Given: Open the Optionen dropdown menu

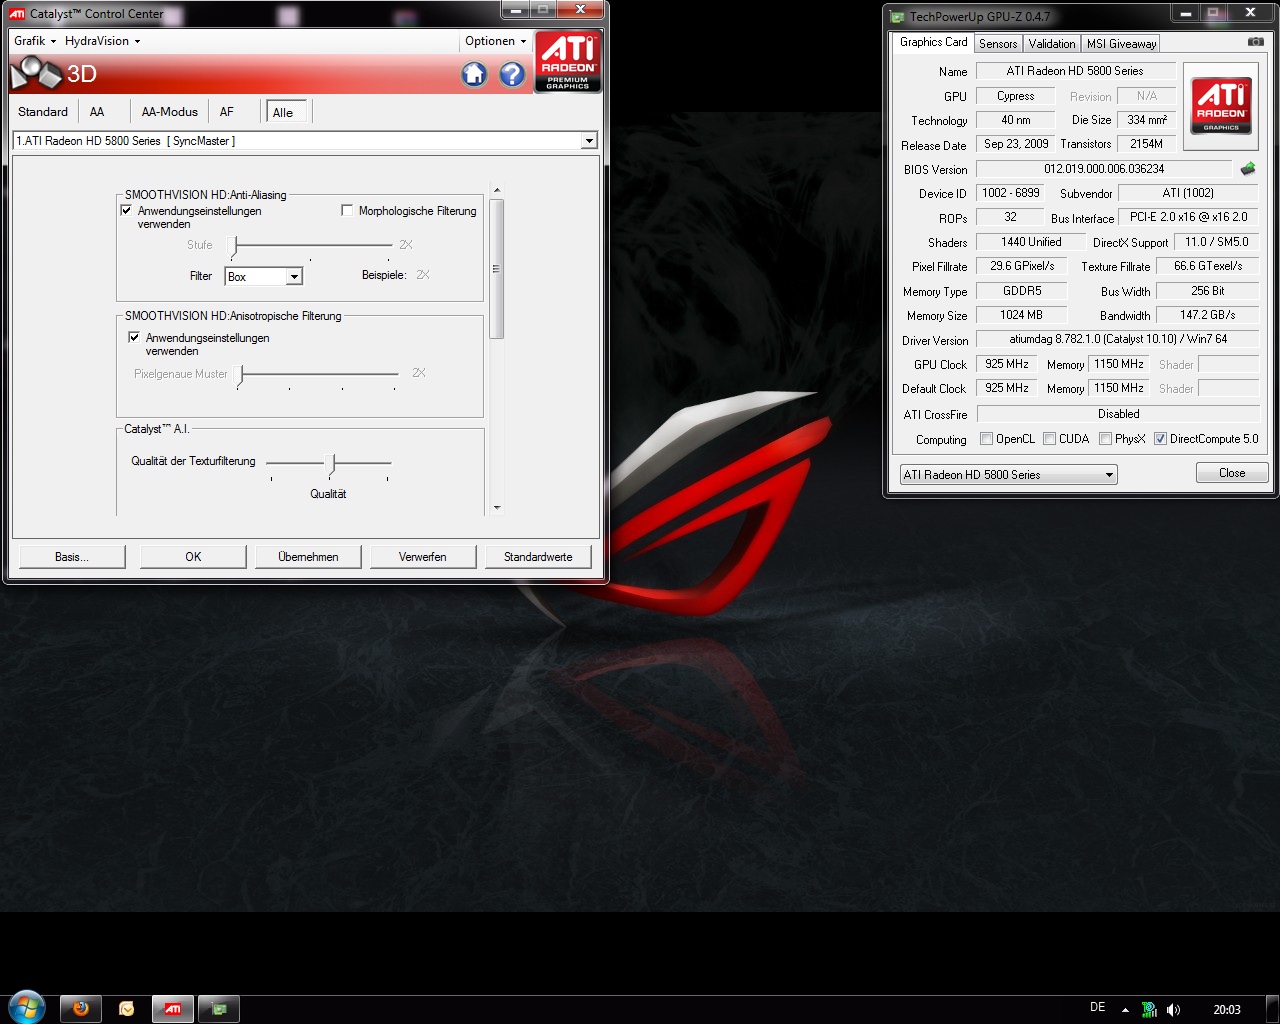Looking at the screenshot, I should coord(496,41).
